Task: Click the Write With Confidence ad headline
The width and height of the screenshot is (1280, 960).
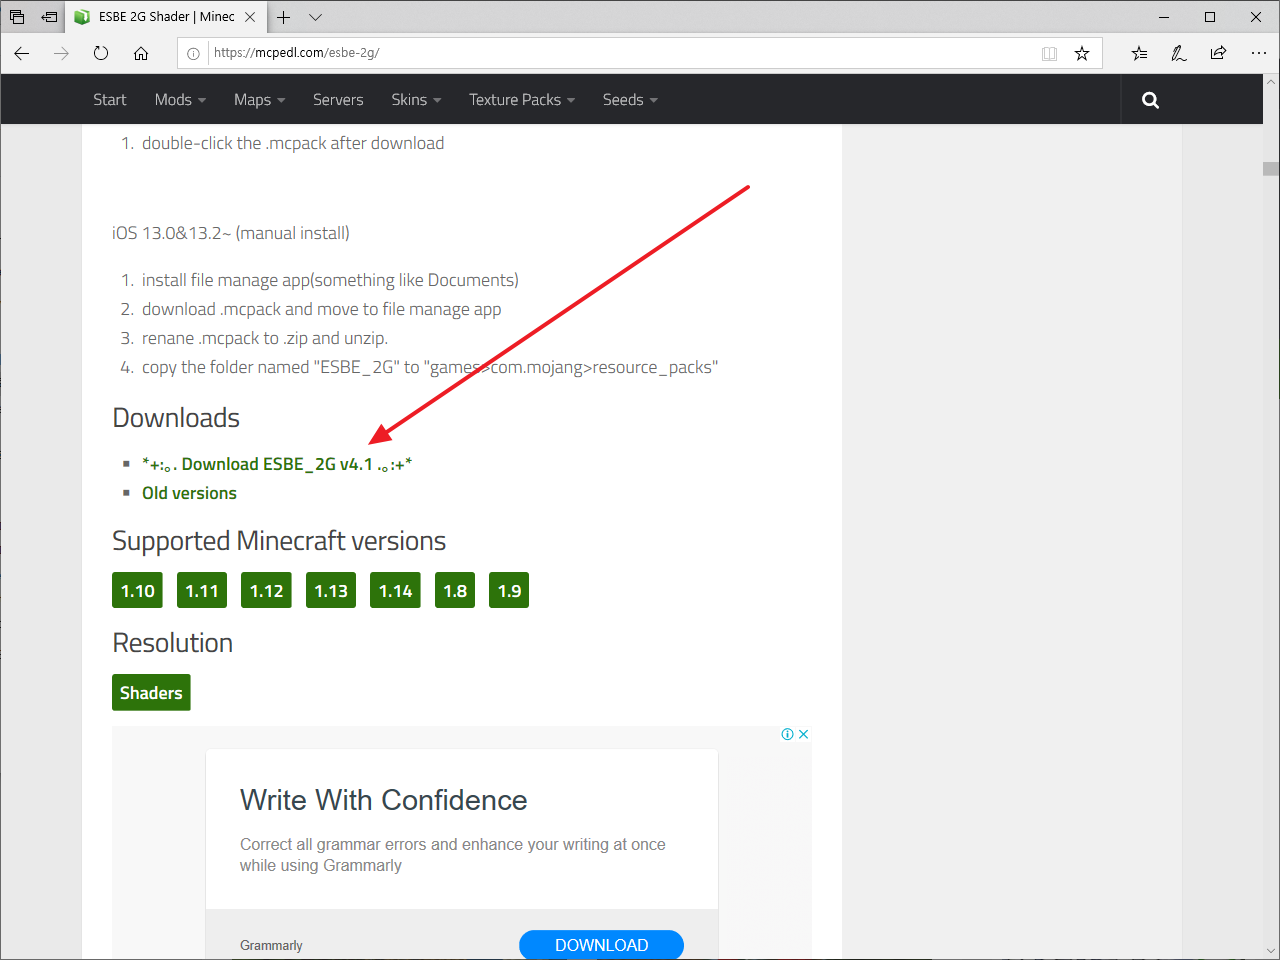Action: 383,800
